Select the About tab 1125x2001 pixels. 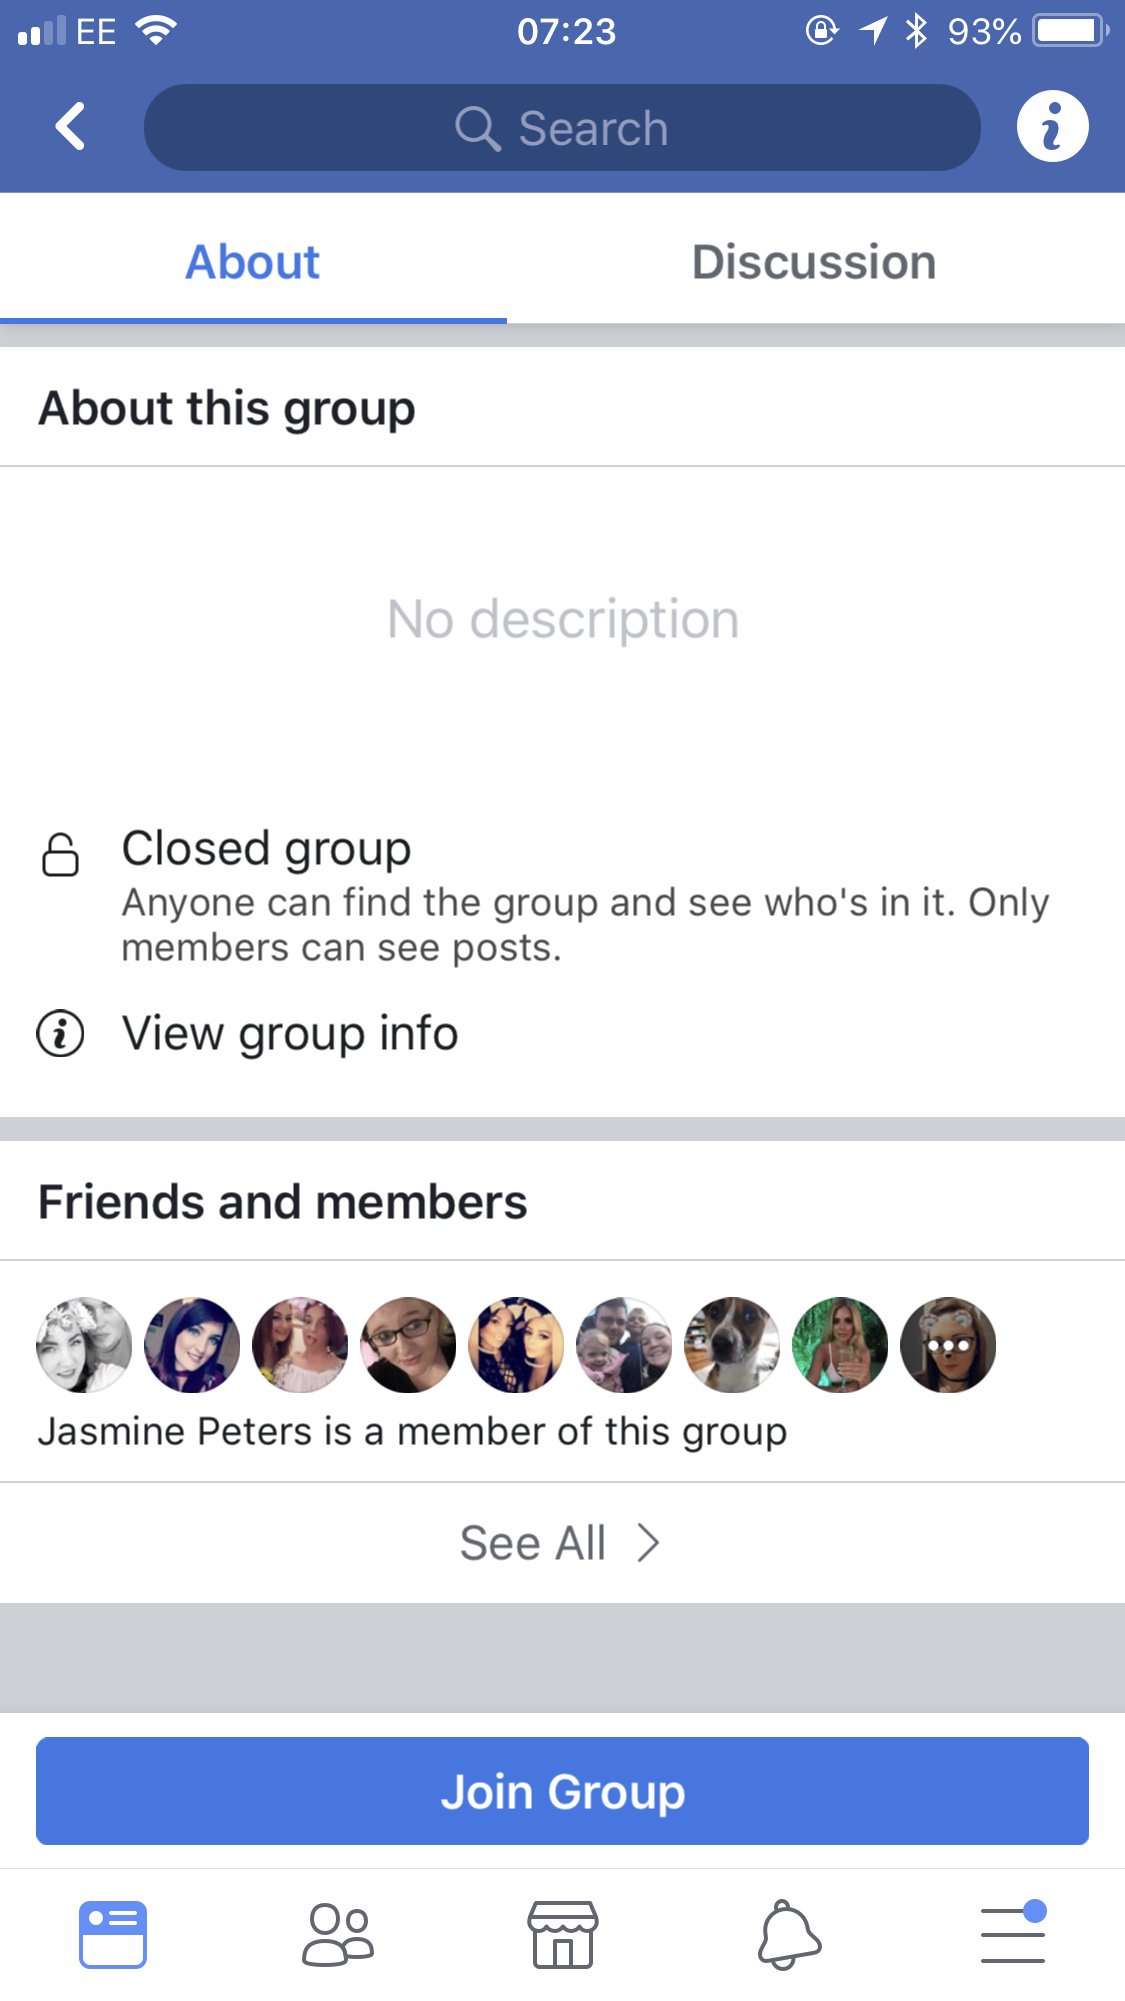(x=253, y=262)
